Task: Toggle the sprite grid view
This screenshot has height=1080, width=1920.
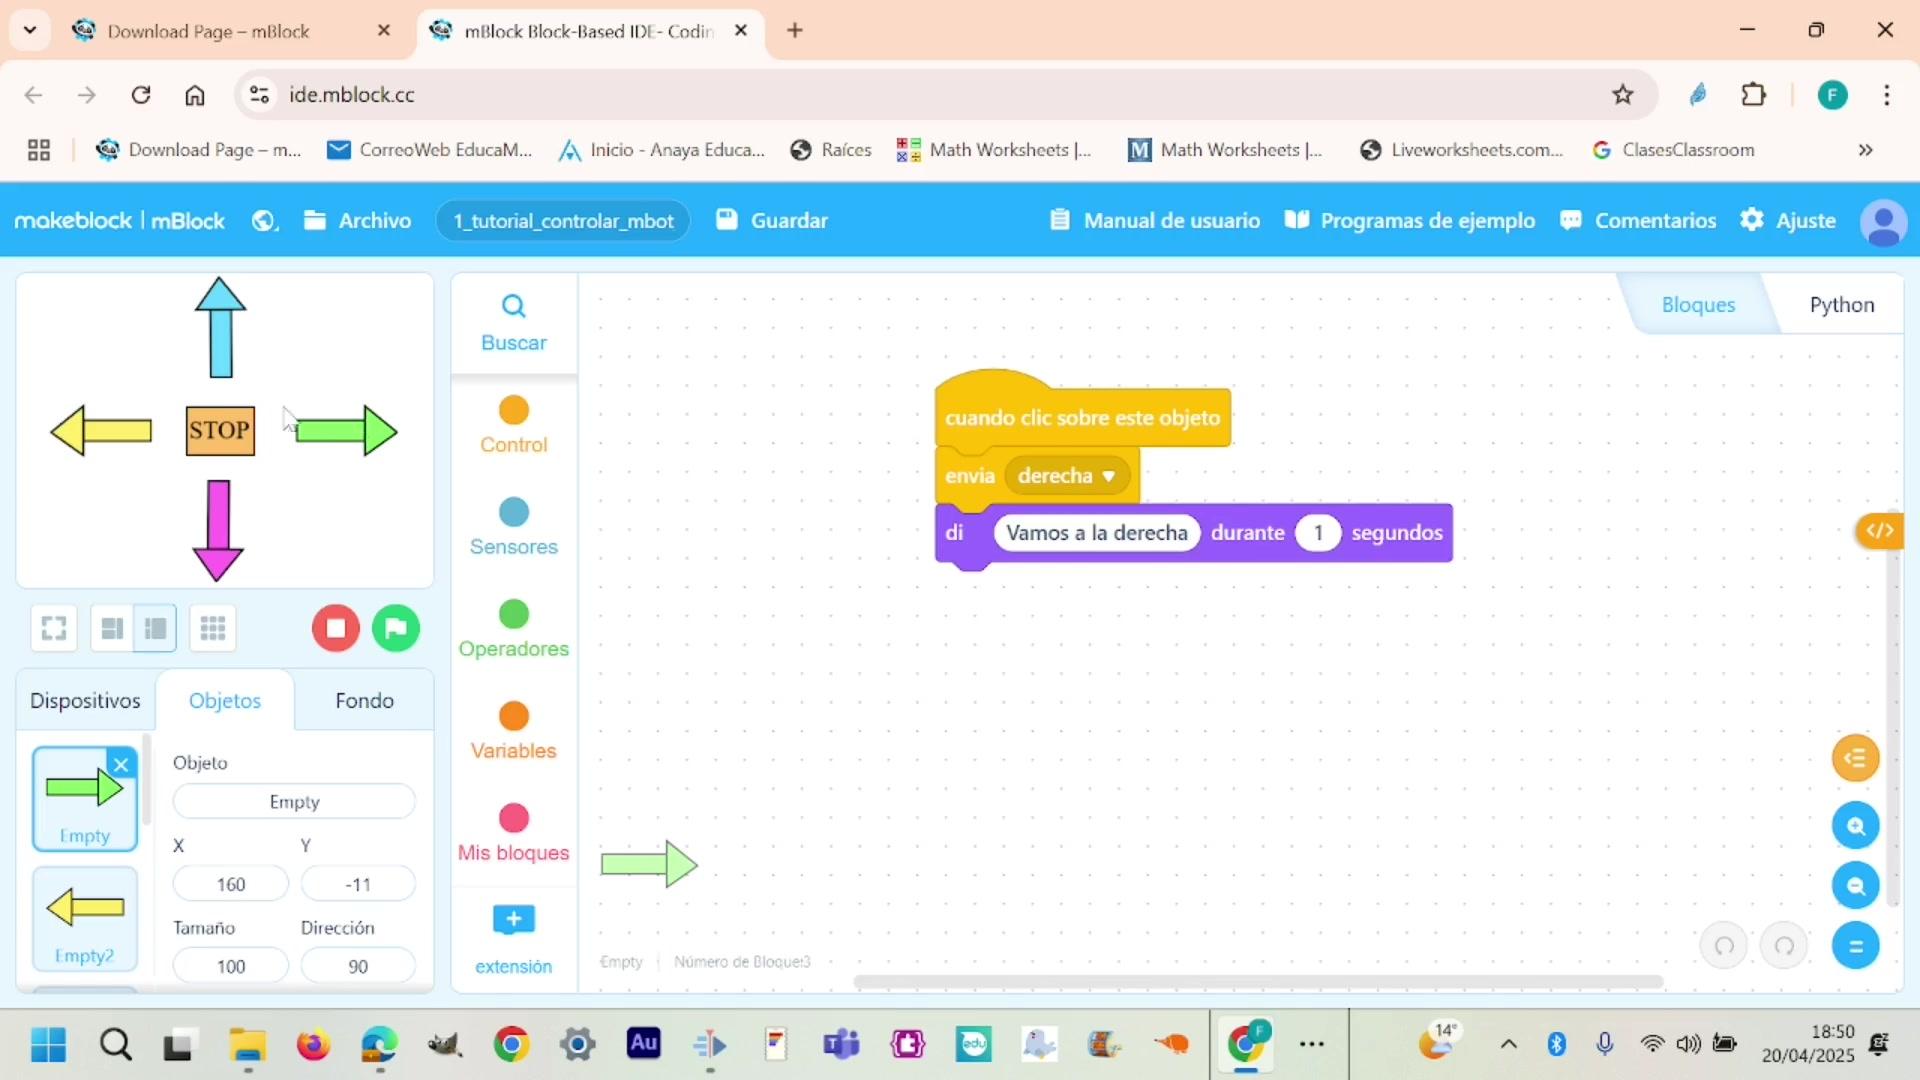Action: [212, 628]
